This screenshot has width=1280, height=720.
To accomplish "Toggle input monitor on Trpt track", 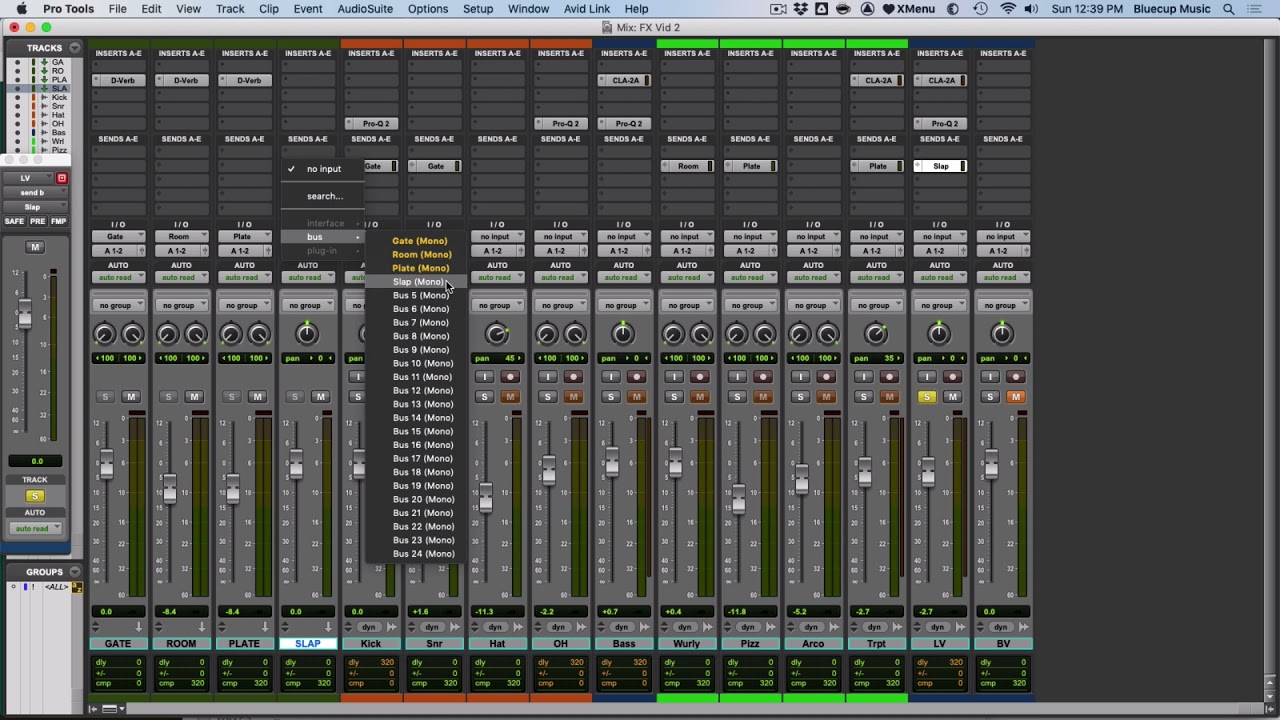I will [864, 377].
